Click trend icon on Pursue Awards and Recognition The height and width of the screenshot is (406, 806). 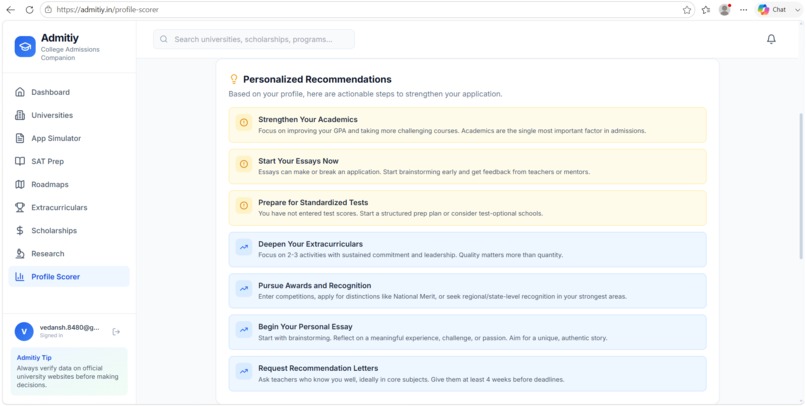click(x=244, y=288)
